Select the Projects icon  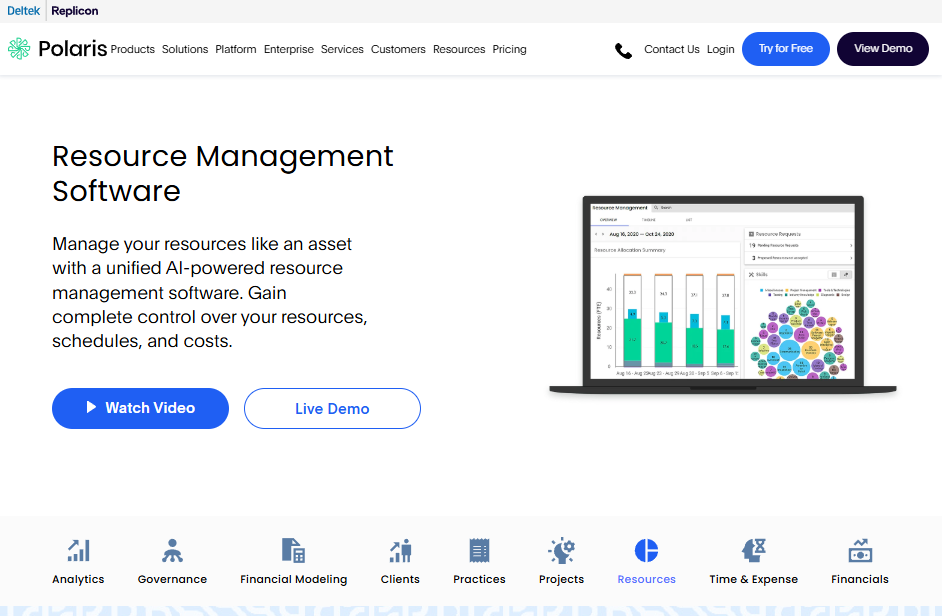pyautogui.click(x=561, y=550)
